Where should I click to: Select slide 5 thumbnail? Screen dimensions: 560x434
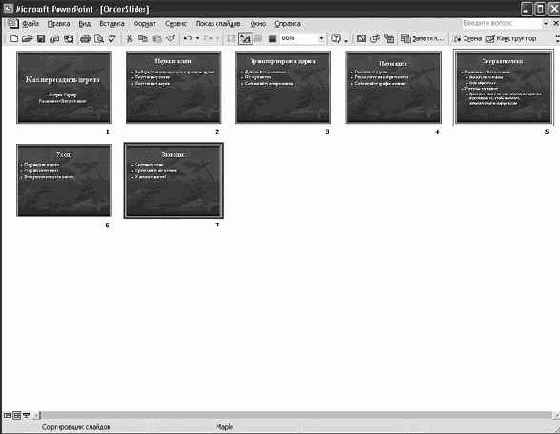point(503,88)
